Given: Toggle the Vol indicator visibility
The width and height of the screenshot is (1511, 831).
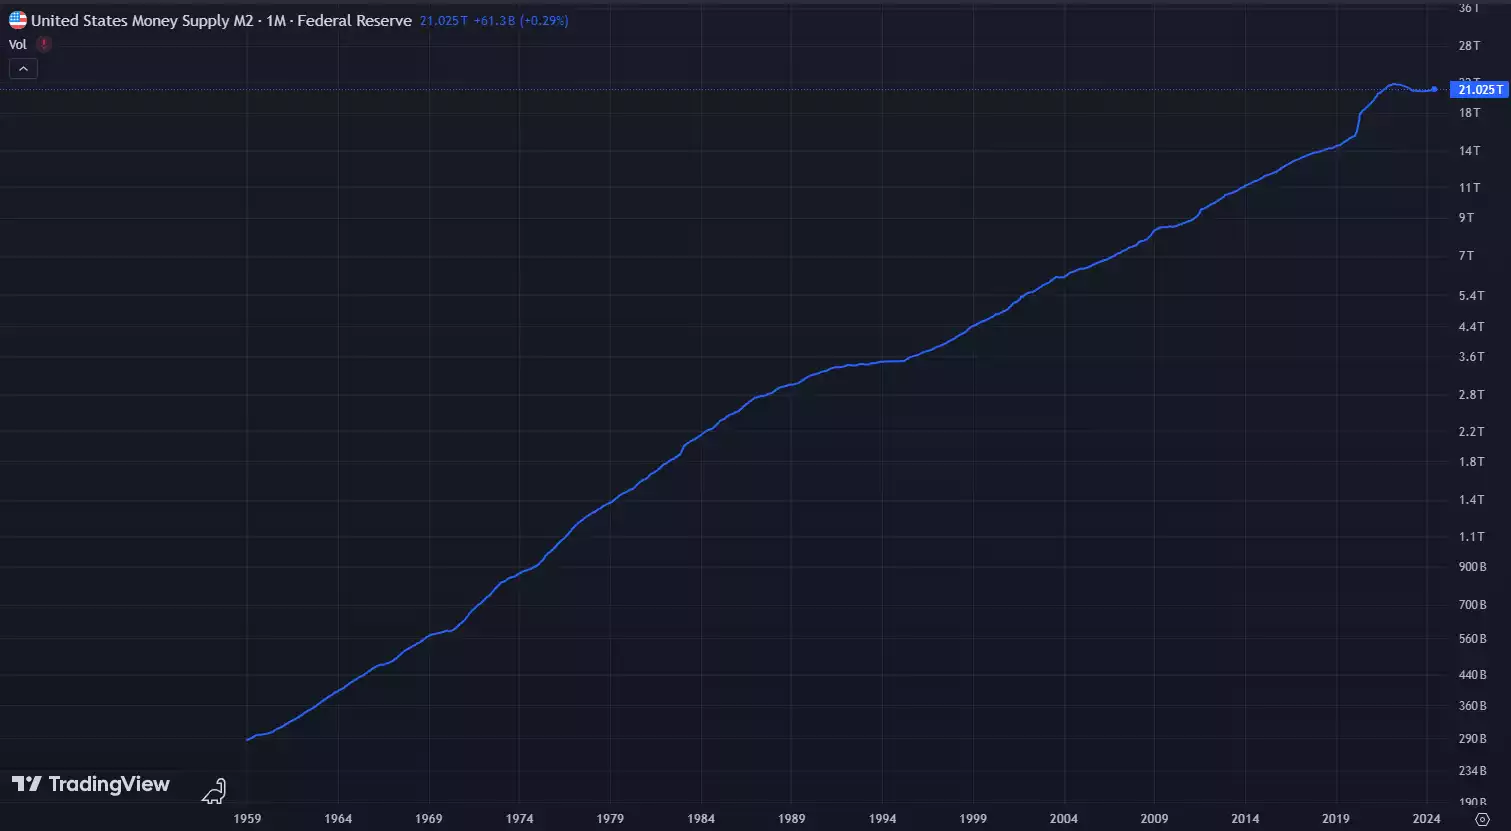Looking at the screenshot, I should pyautogui.click(x=17, y=44).
